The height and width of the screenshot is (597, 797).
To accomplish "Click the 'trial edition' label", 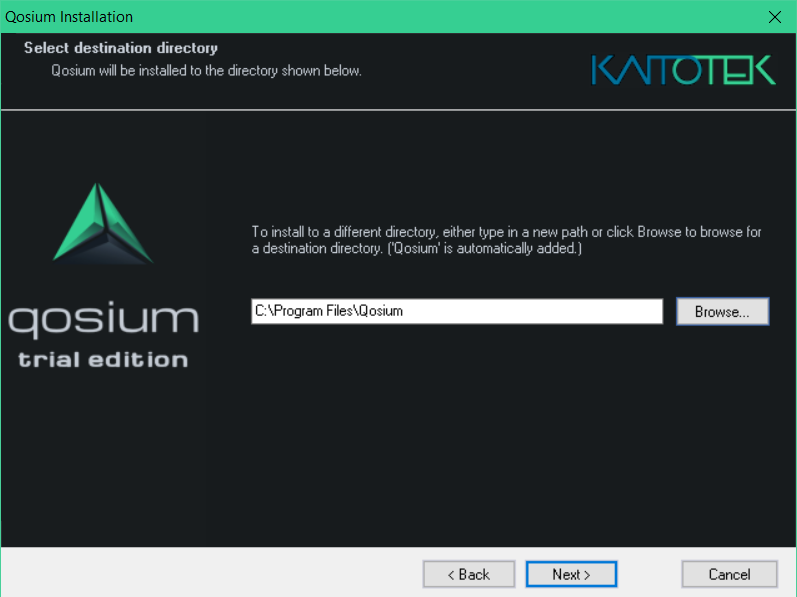I will [x=103, y=360].
